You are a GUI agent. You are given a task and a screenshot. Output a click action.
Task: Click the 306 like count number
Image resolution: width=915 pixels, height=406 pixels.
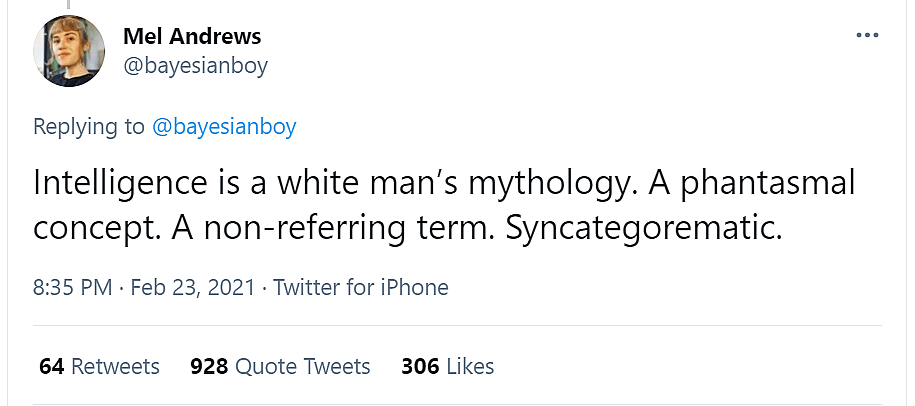click(x=420, y=367)
